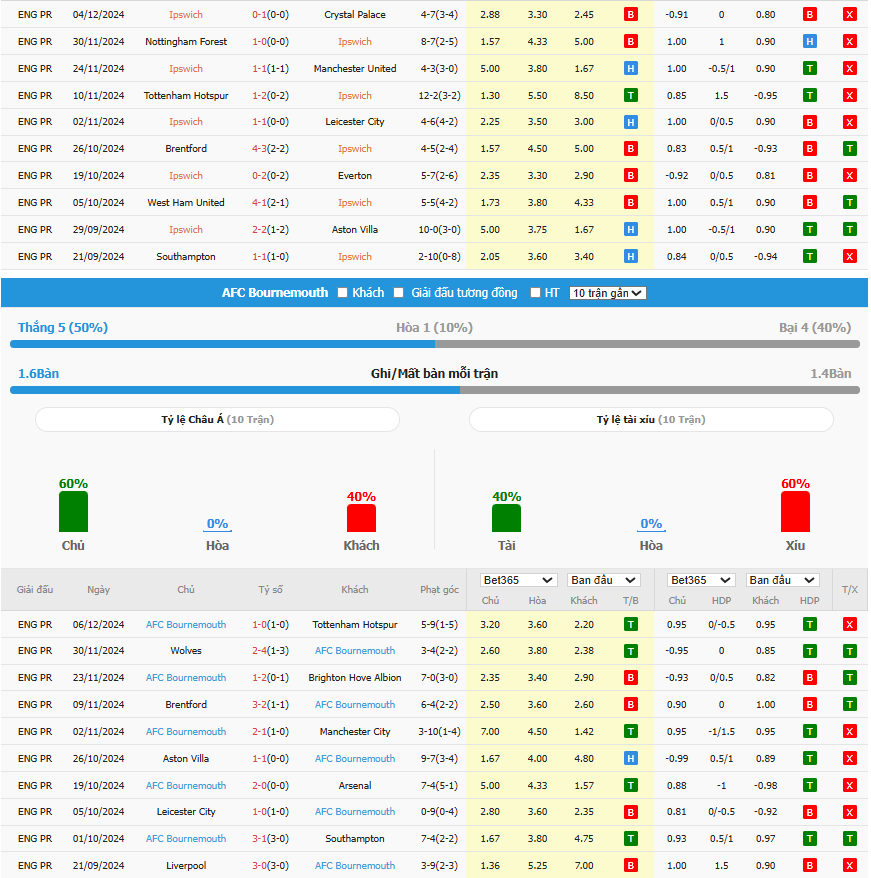Click green T badge in Southampton–Ipswich row
871x878 pixels.
coord(809,256)
